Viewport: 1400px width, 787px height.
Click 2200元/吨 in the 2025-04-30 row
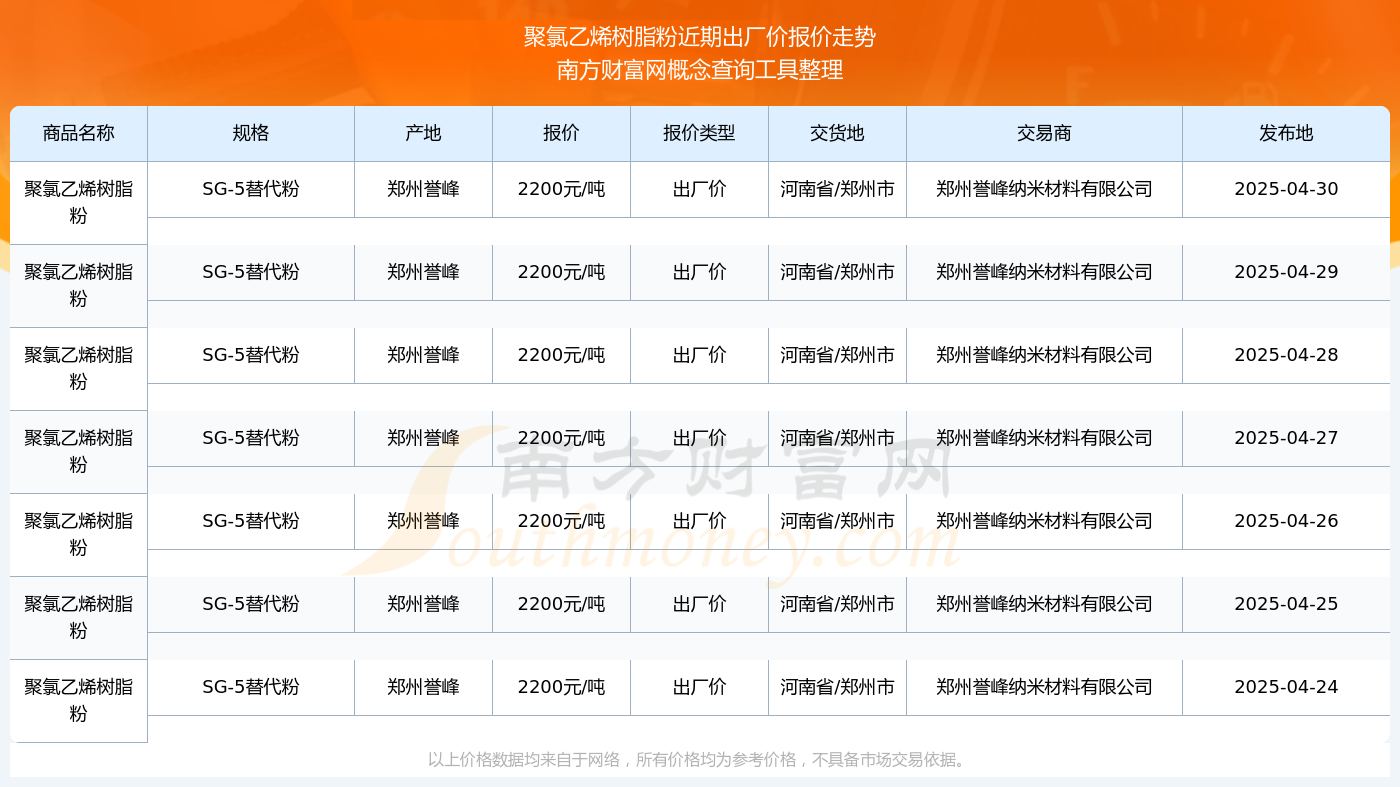coord(561,189)
